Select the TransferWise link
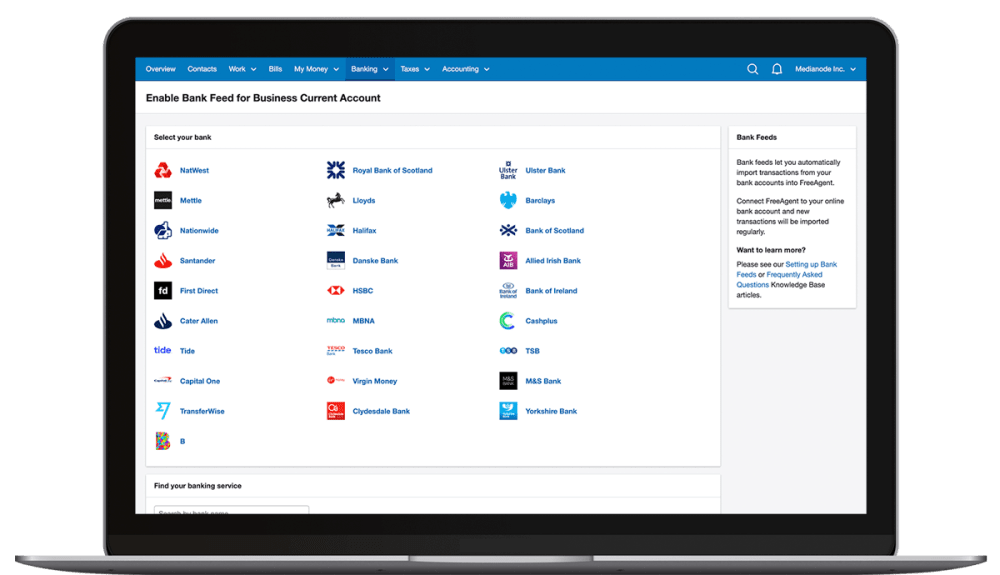This screenshot has width=1000, height=575. [x=202, y=411]
